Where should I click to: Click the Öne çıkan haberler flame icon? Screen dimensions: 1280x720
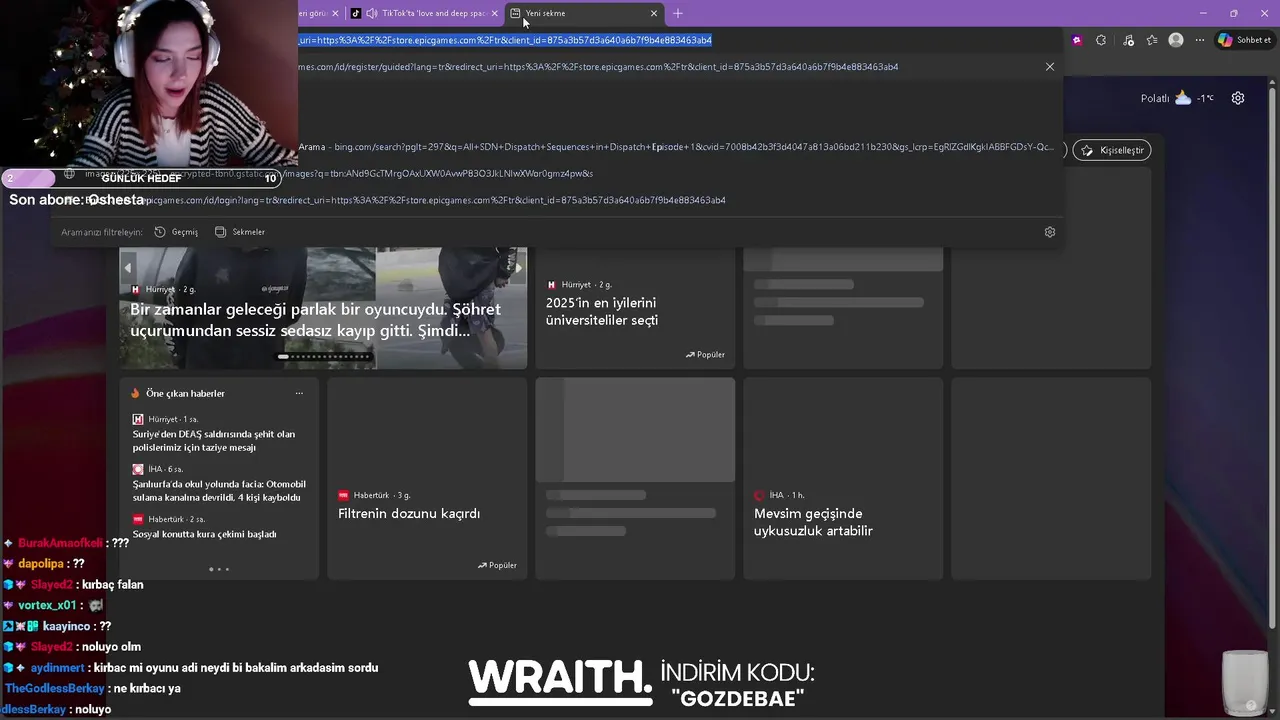click(x=136, y=393)
